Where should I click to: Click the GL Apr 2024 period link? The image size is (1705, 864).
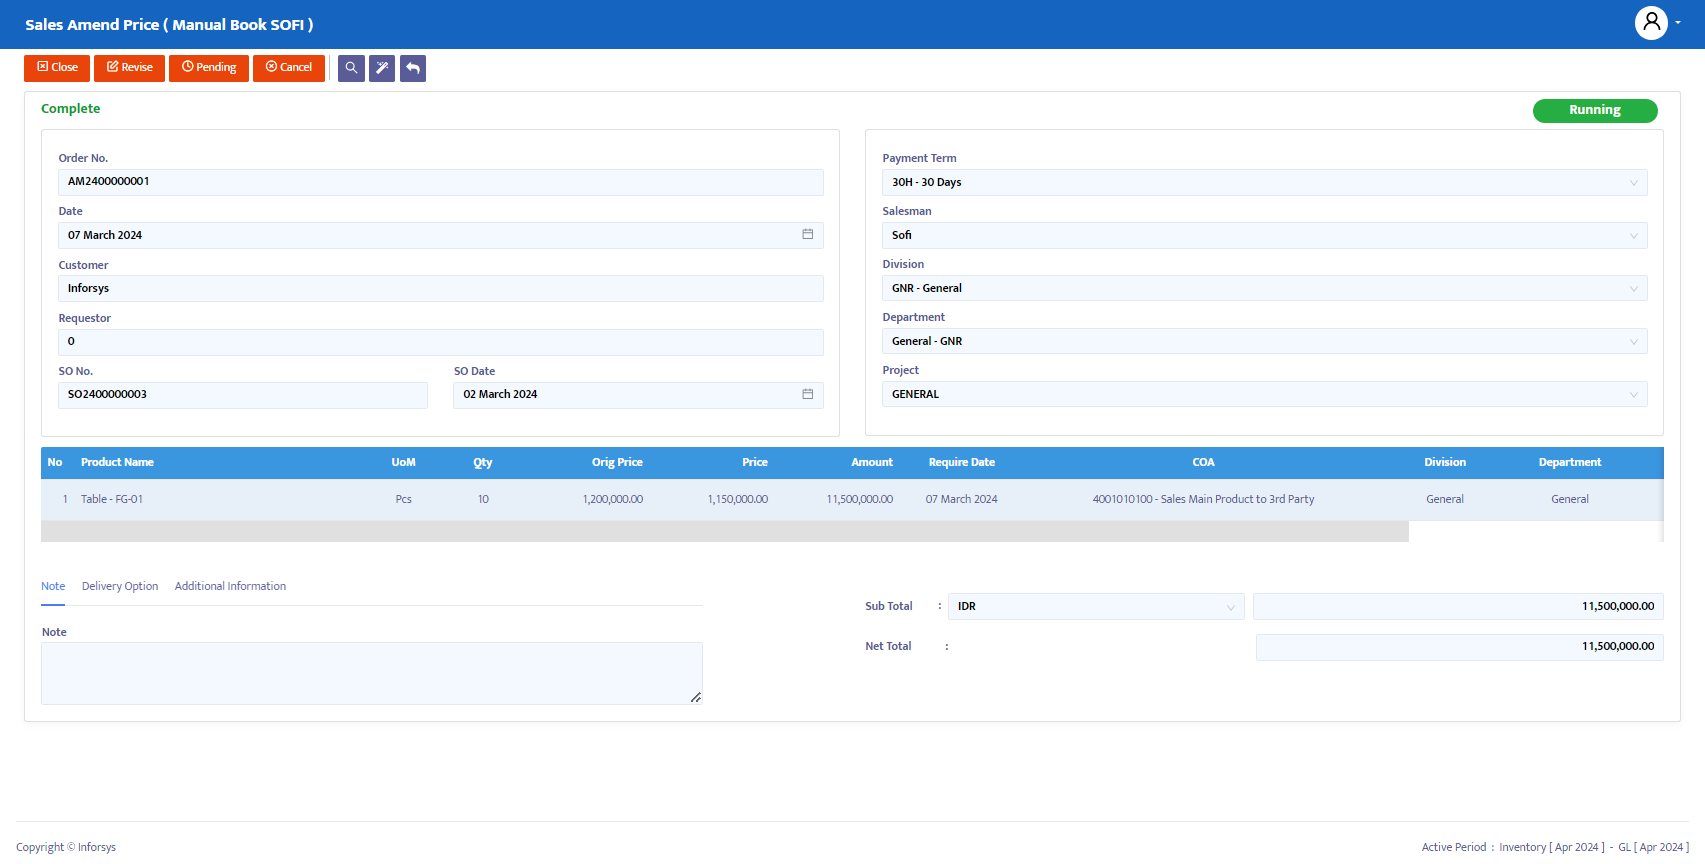pos(1654,847)
